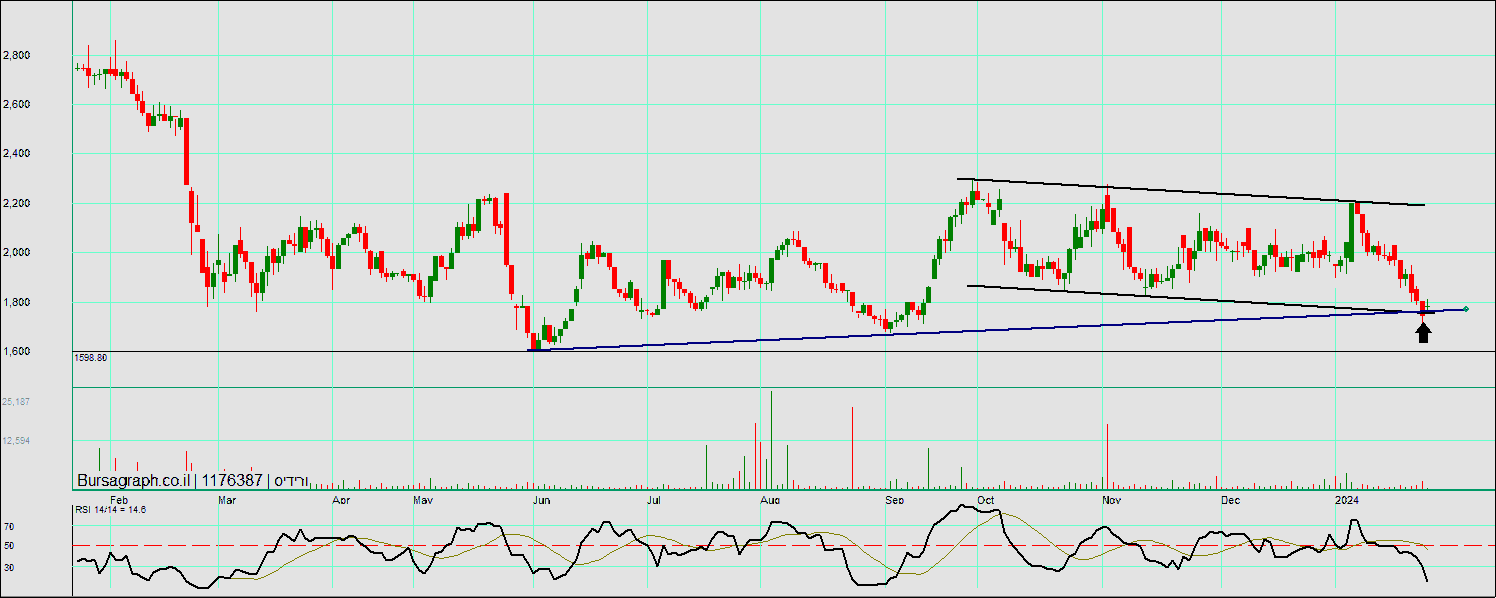The image size is (1496, 598).
Task: Click the black up arrow below the last candle
Action: [x=1424, y=333]
